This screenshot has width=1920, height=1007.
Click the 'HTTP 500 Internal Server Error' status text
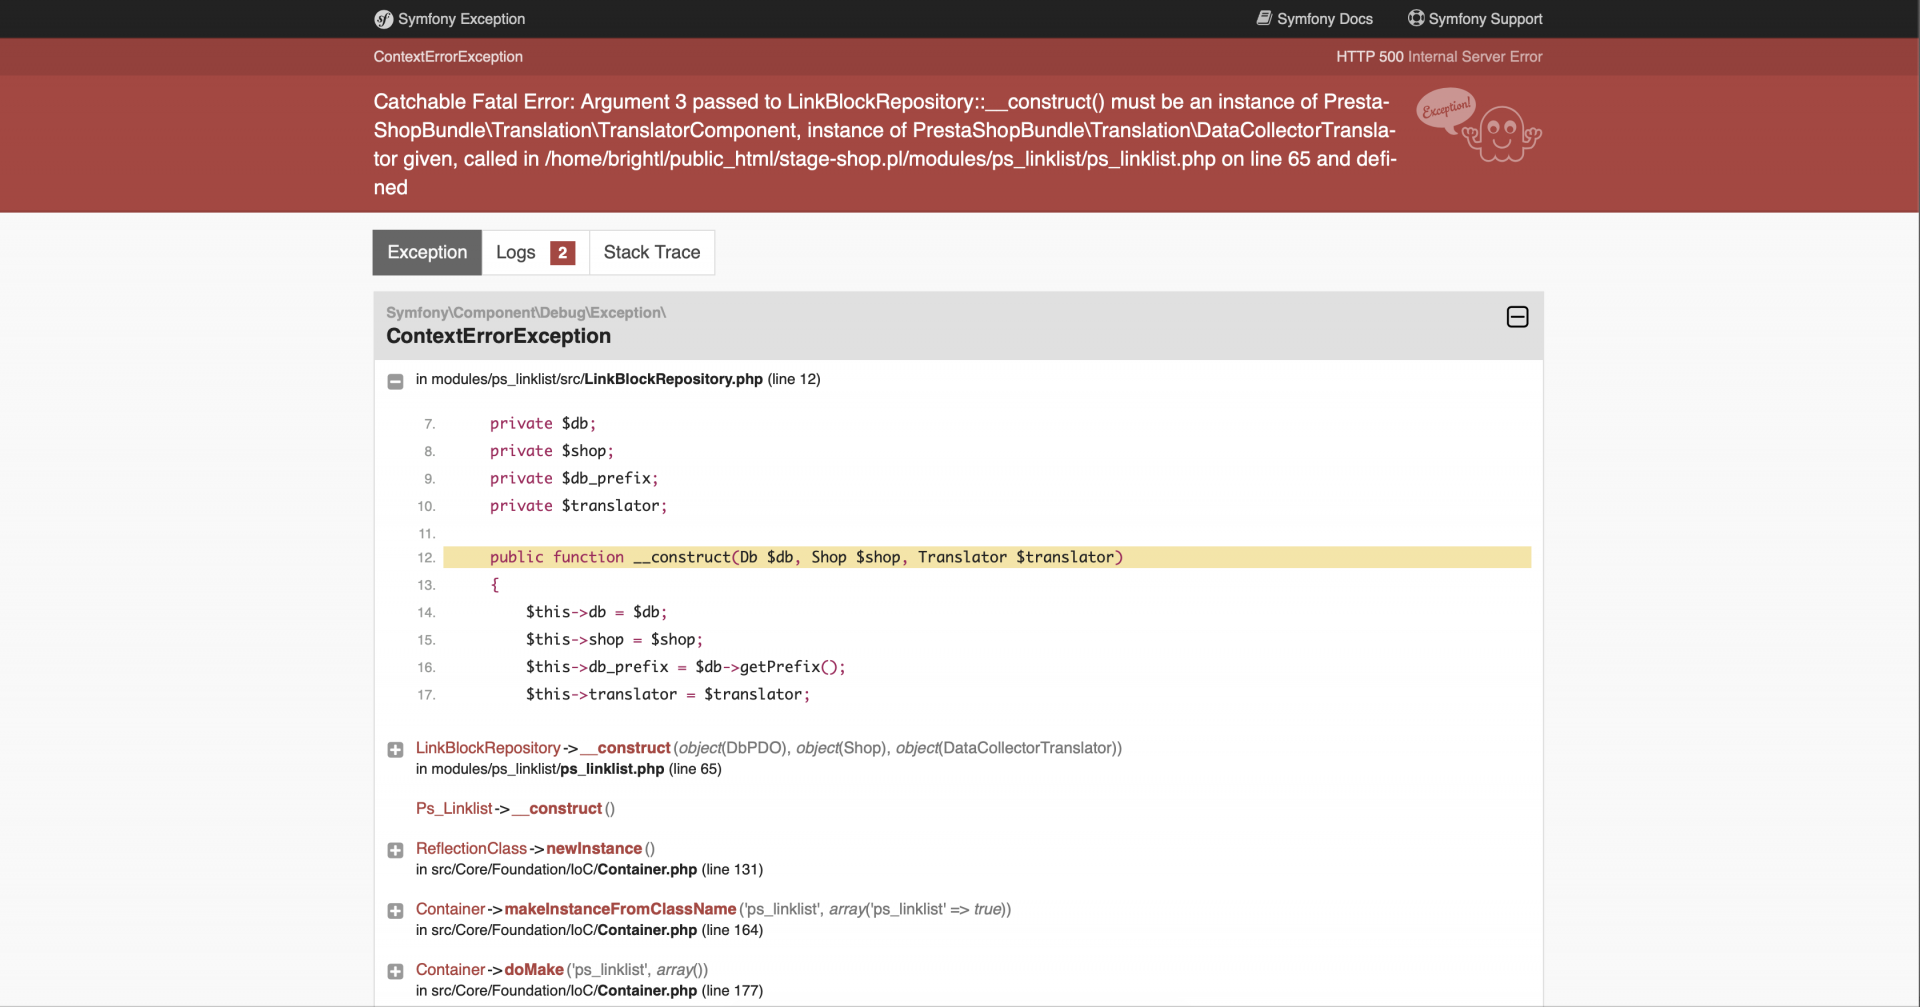(x=1439, y=57)
